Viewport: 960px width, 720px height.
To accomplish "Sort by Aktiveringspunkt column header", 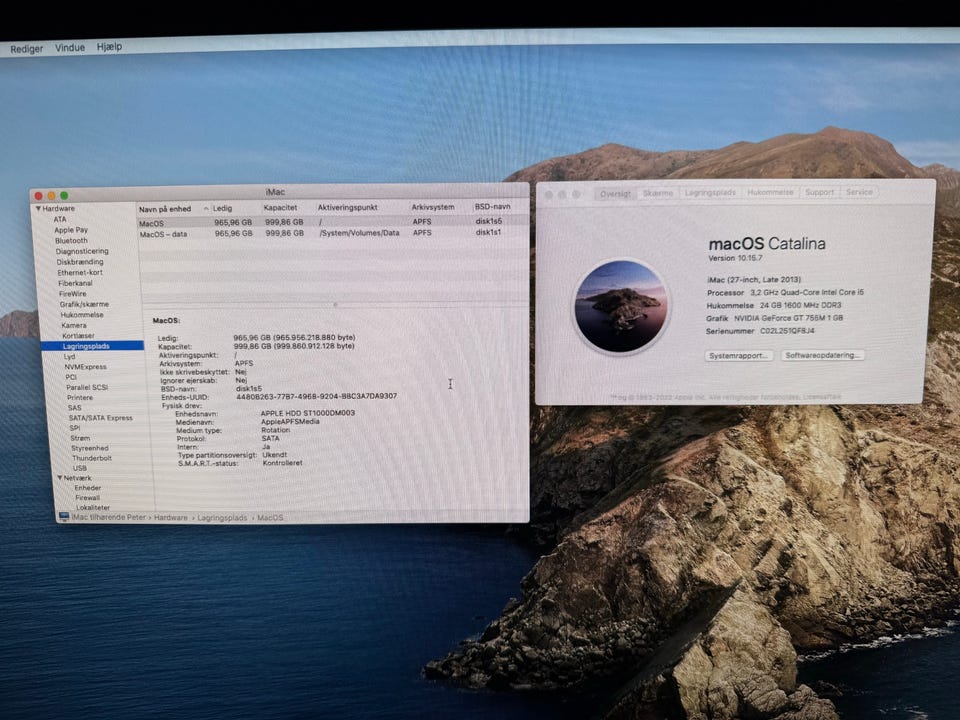I will [x=347, y=208].
